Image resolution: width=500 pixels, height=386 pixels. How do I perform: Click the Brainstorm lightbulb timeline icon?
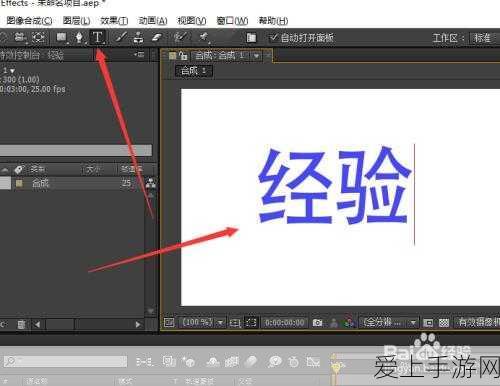tap(275, 361)
